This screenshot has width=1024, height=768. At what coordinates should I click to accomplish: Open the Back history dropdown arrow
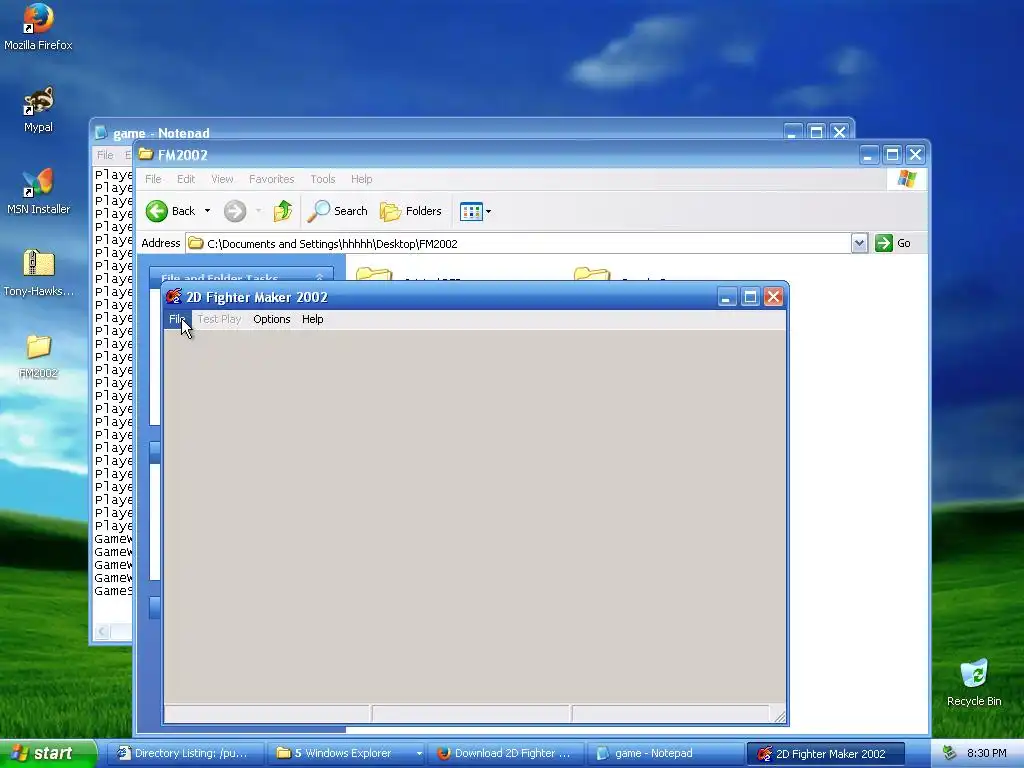point(207,211)
